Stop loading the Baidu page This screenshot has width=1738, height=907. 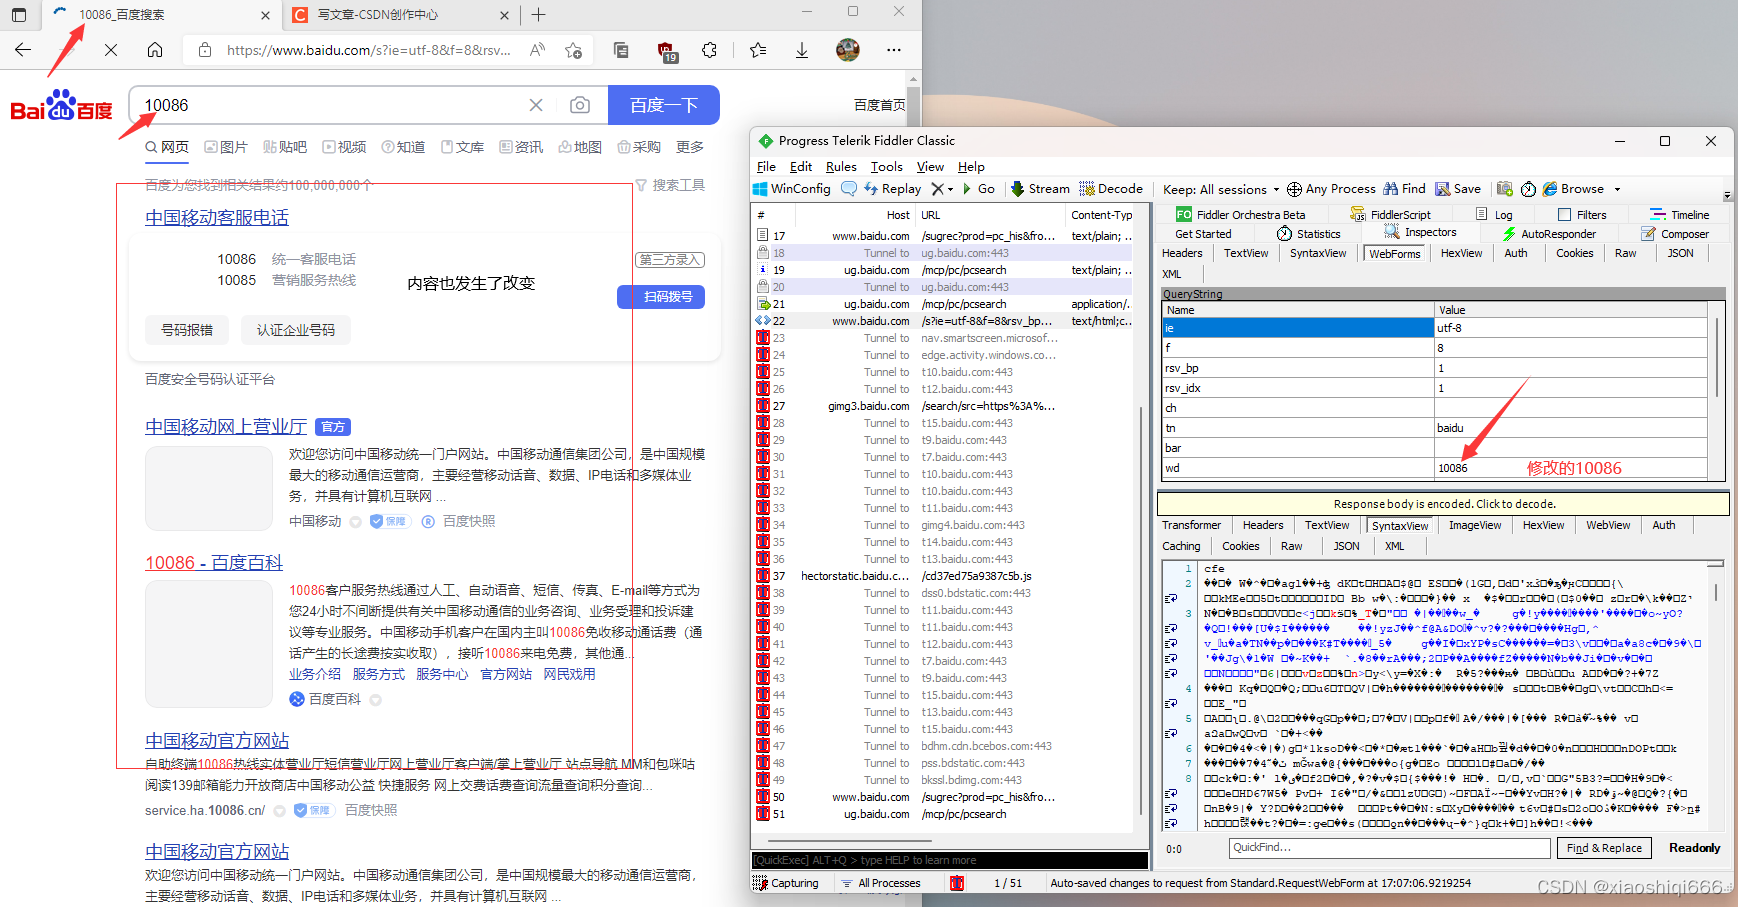point(111,50)
